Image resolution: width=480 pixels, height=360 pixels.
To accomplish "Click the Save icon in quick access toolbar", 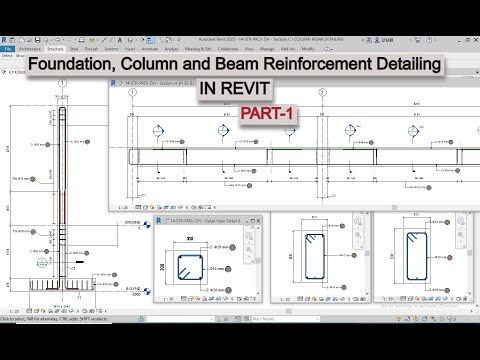I will coord(37,40).
